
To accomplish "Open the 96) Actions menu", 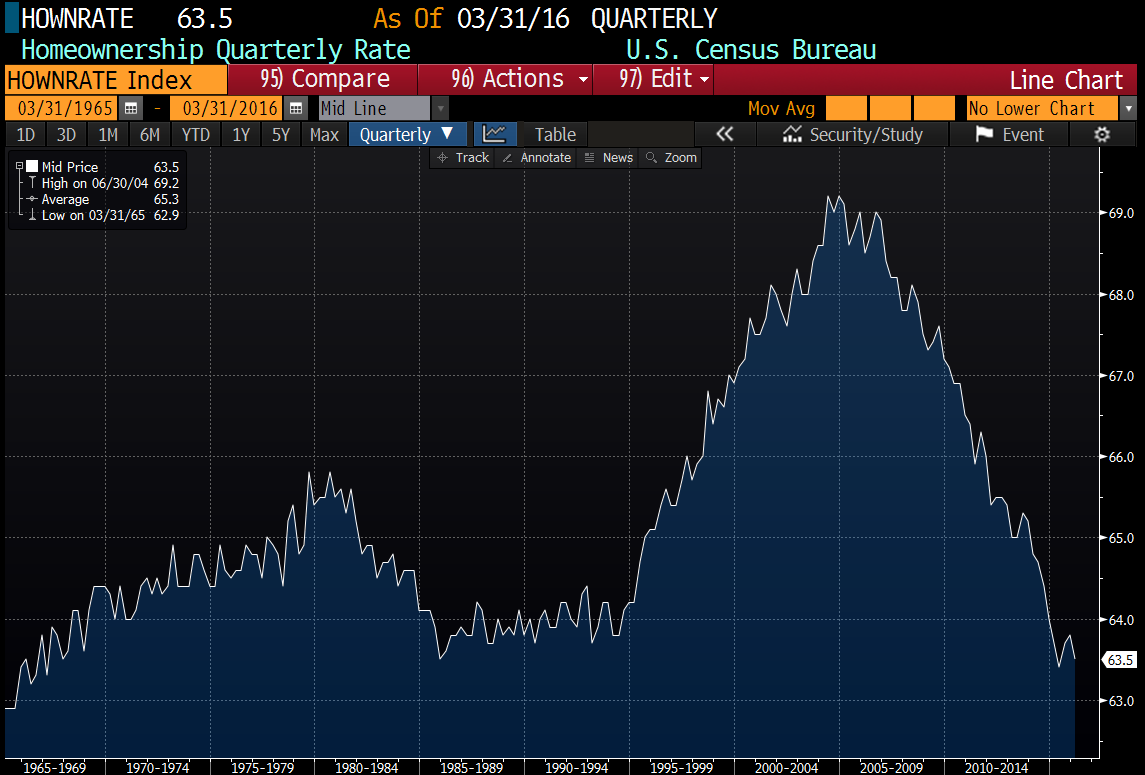I will point(505,79).
